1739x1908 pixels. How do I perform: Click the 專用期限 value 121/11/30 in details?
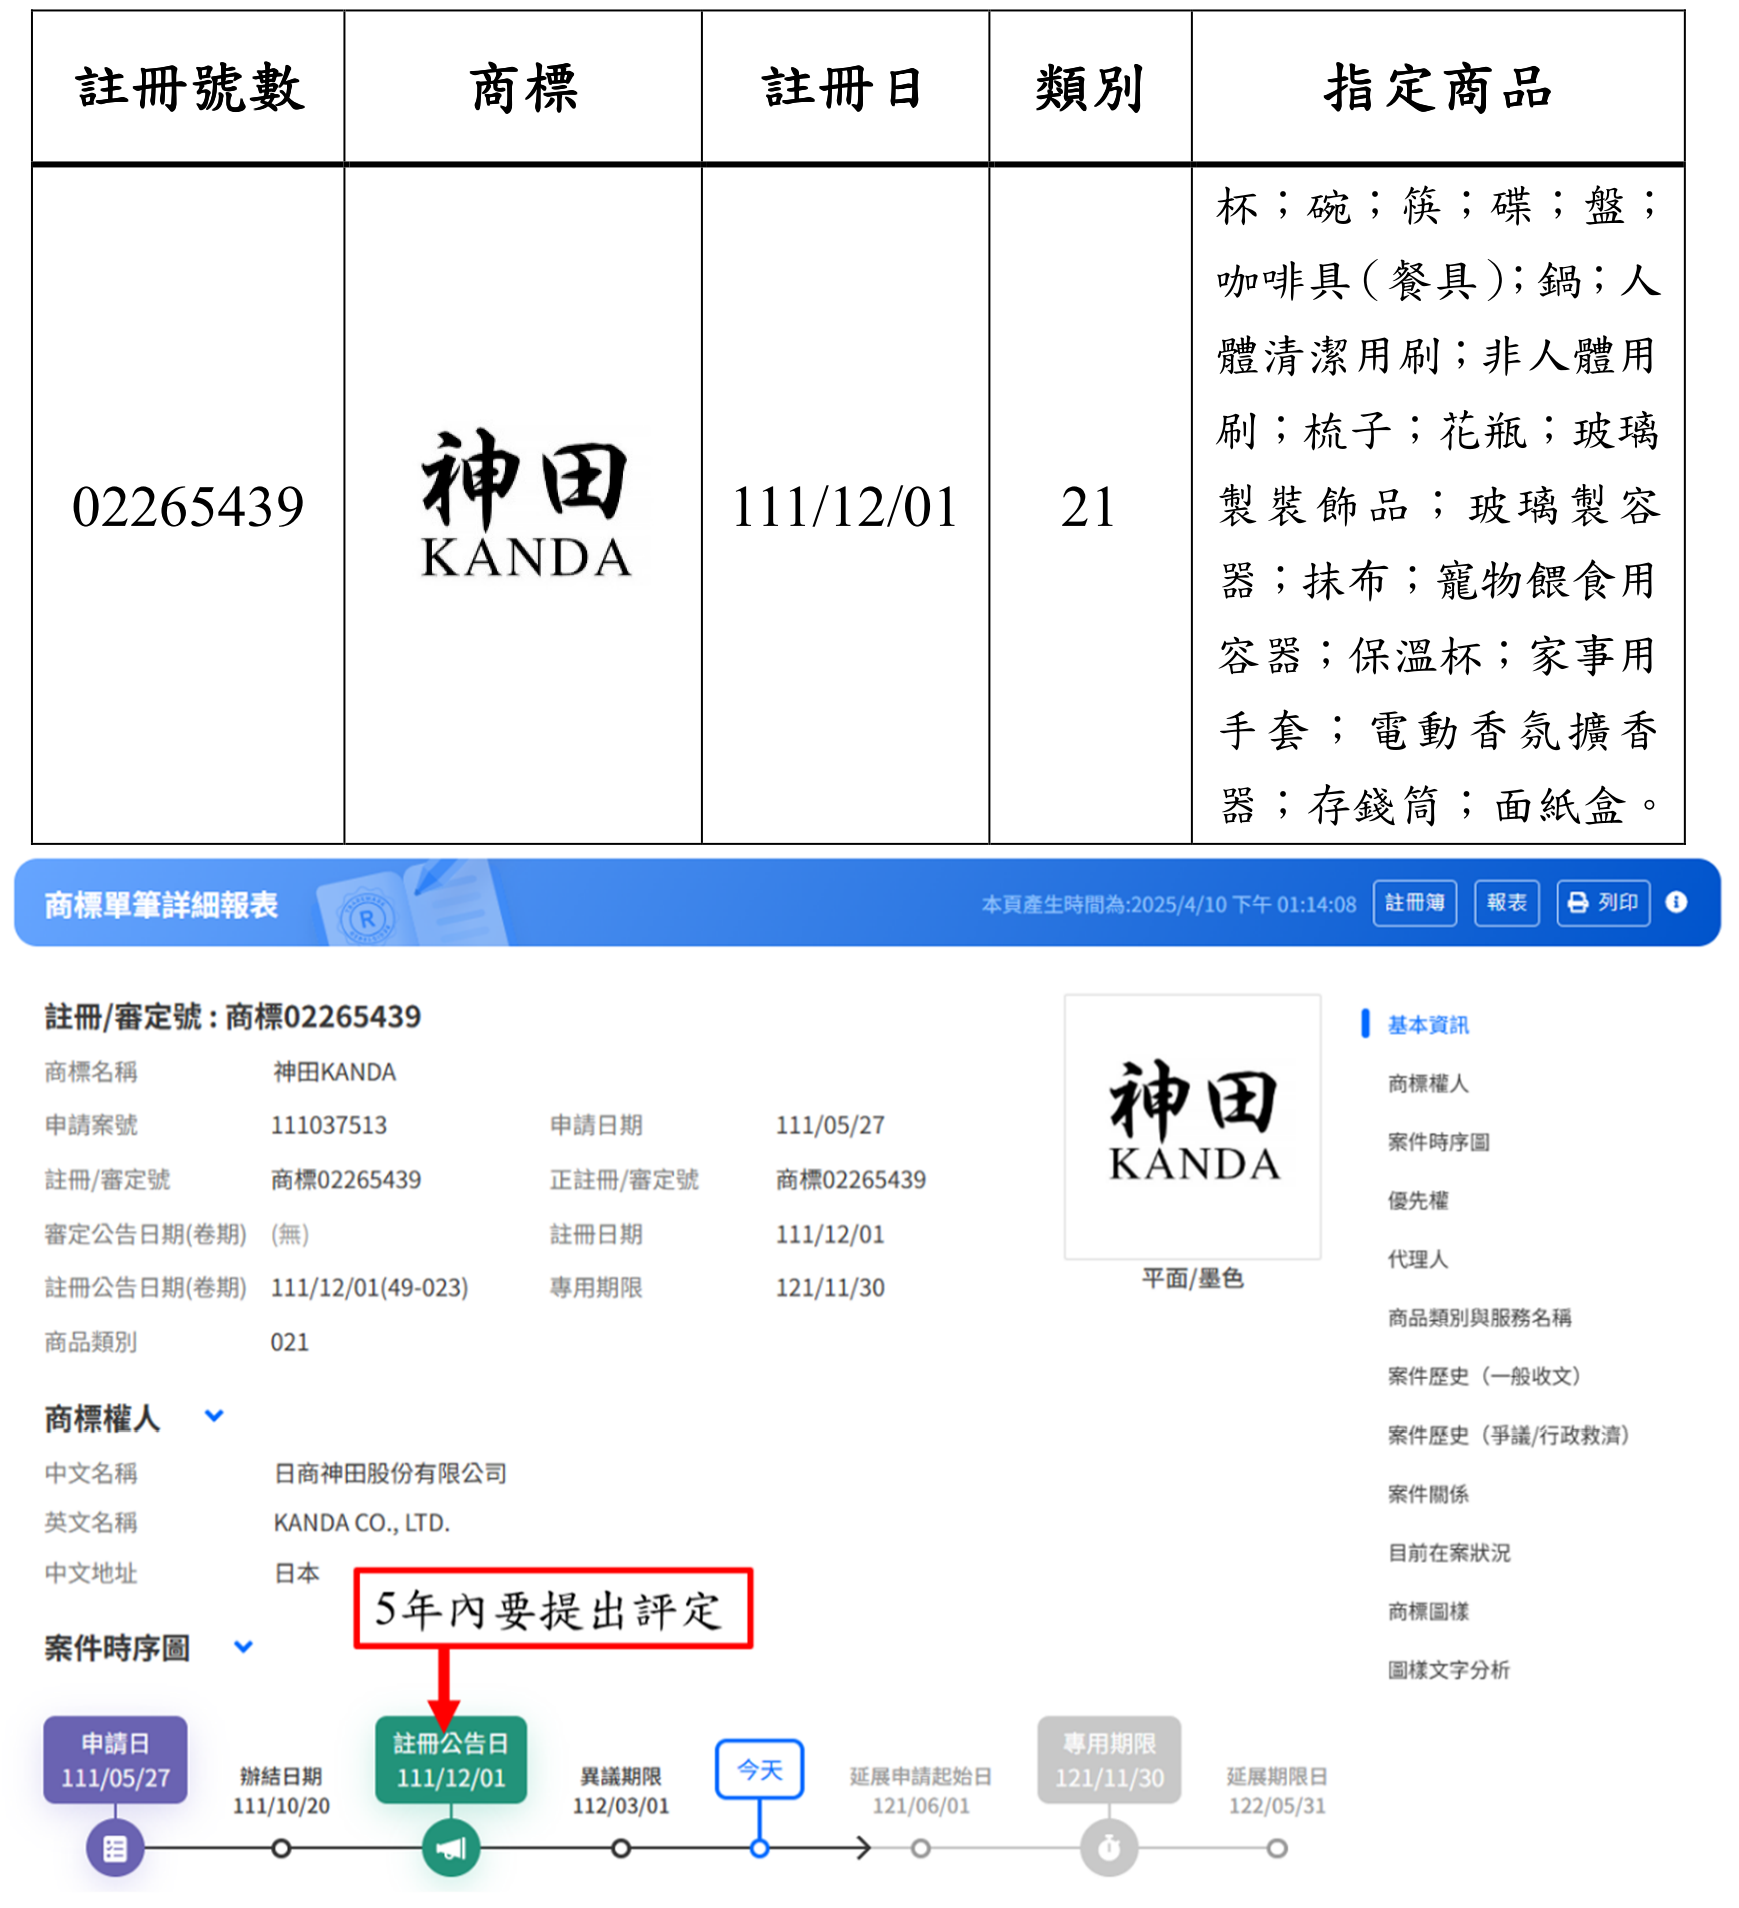coord(830,1288)
